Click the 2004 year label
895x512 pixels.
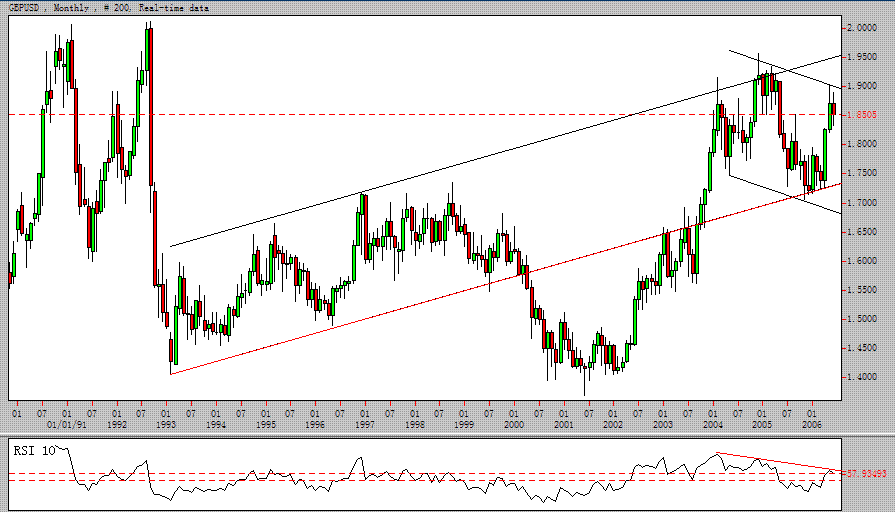pos(712,425)
